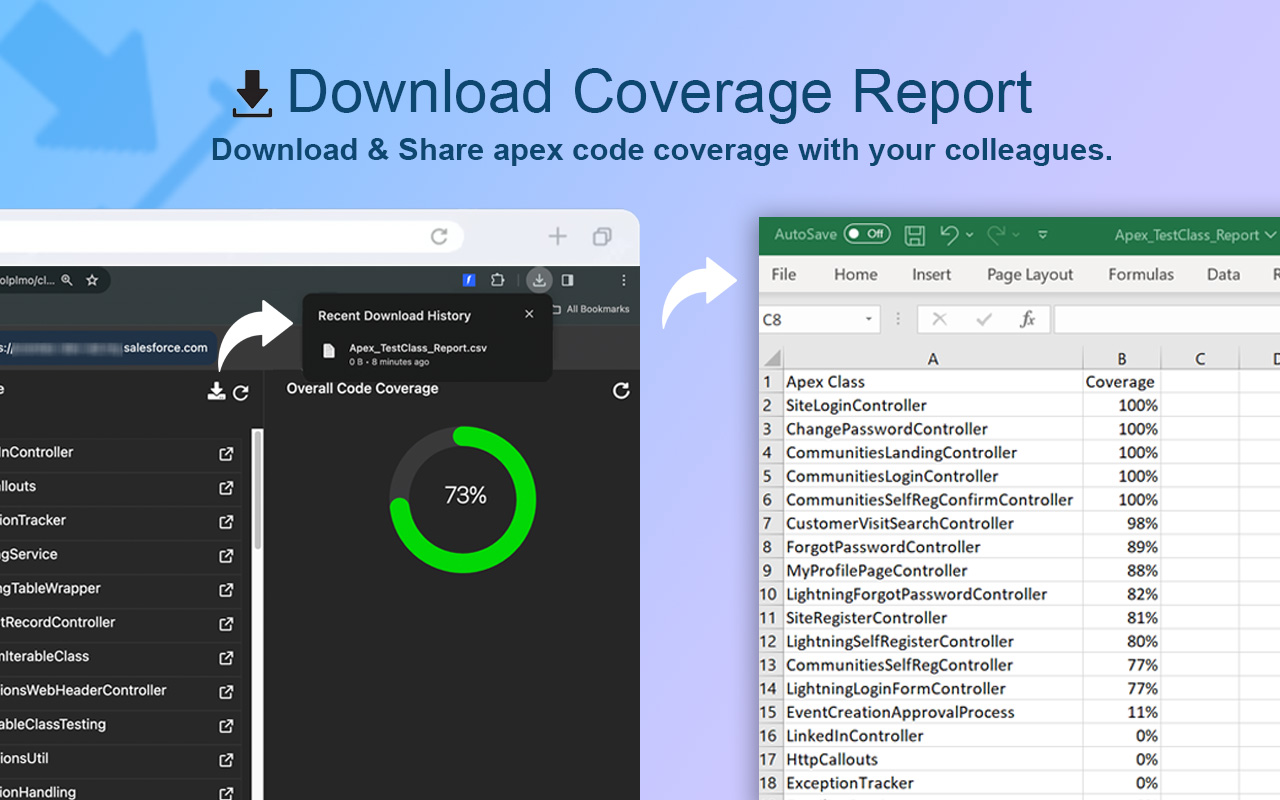Click the Excel Undo icon

click(949, 235)
